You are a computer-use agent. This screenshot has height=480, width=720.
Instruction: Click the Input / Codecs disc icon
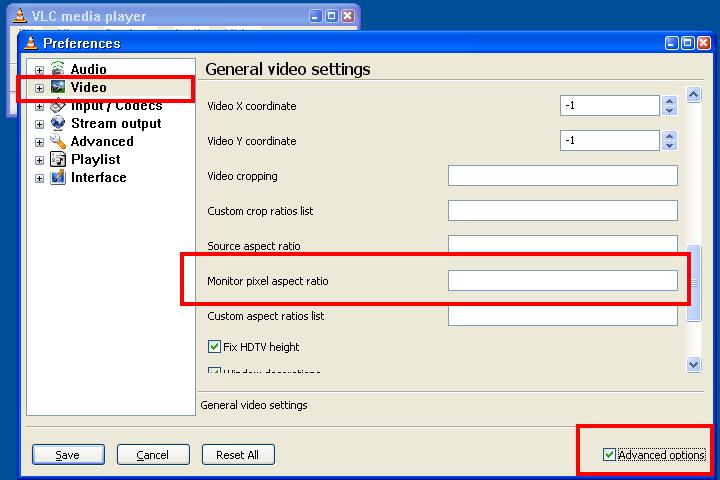tap(58, 105)
